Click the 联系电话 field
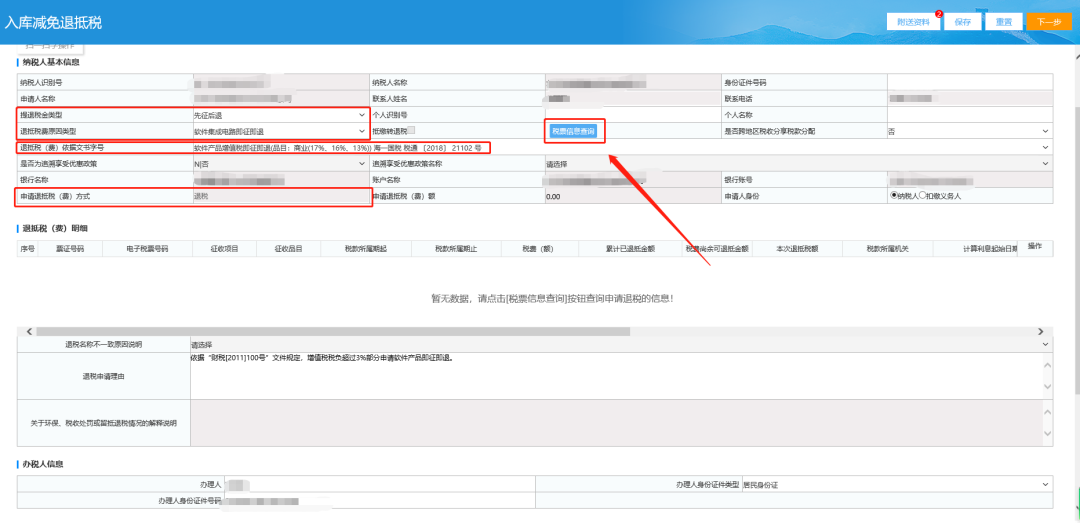1080x523 pixels. coord(970,99)
